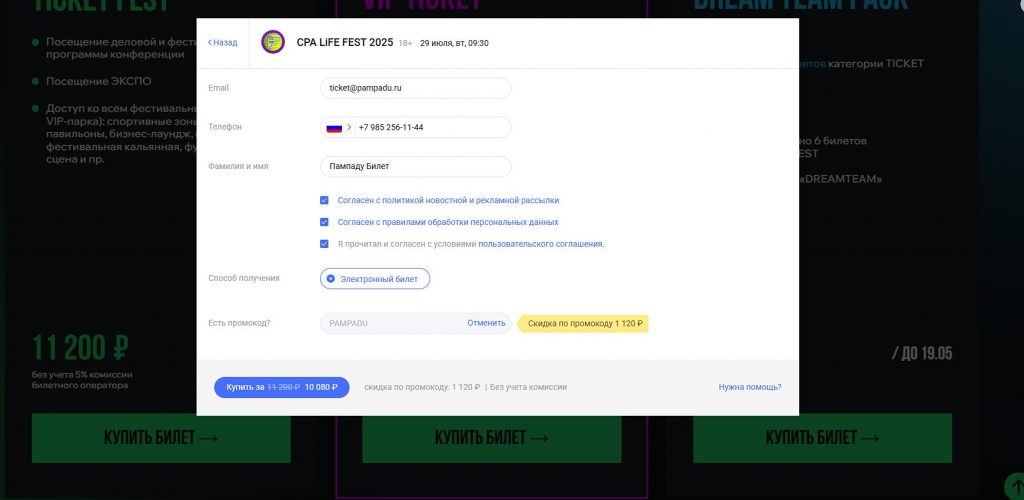The width and height of the screenshot is (1024, 500).
Task: Select Электронный билет radio option
Action: pyautogui.click(x=375, y=279)
